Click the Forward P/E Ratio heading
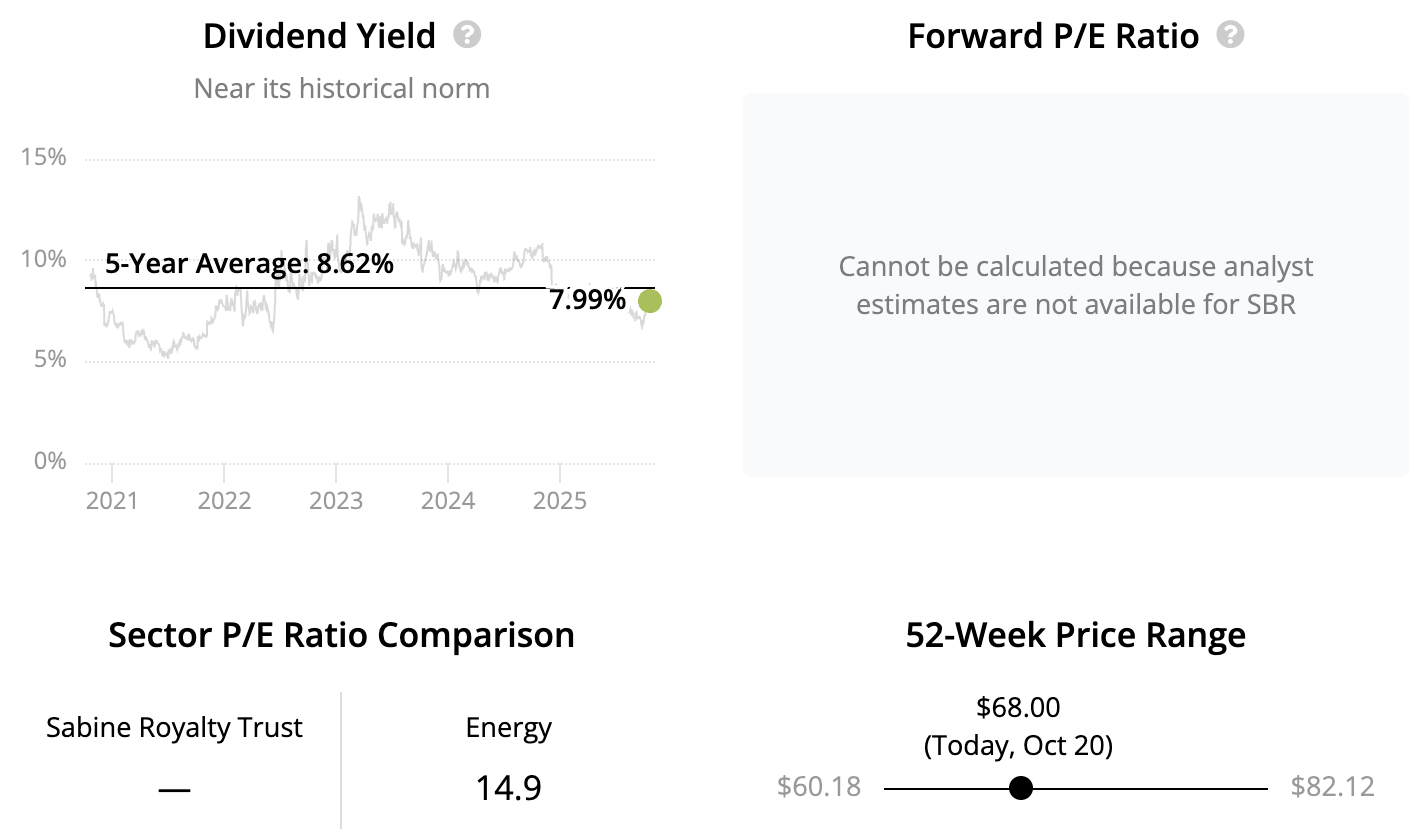This screenshot has width=1424, height=834. click(1053, 37)
